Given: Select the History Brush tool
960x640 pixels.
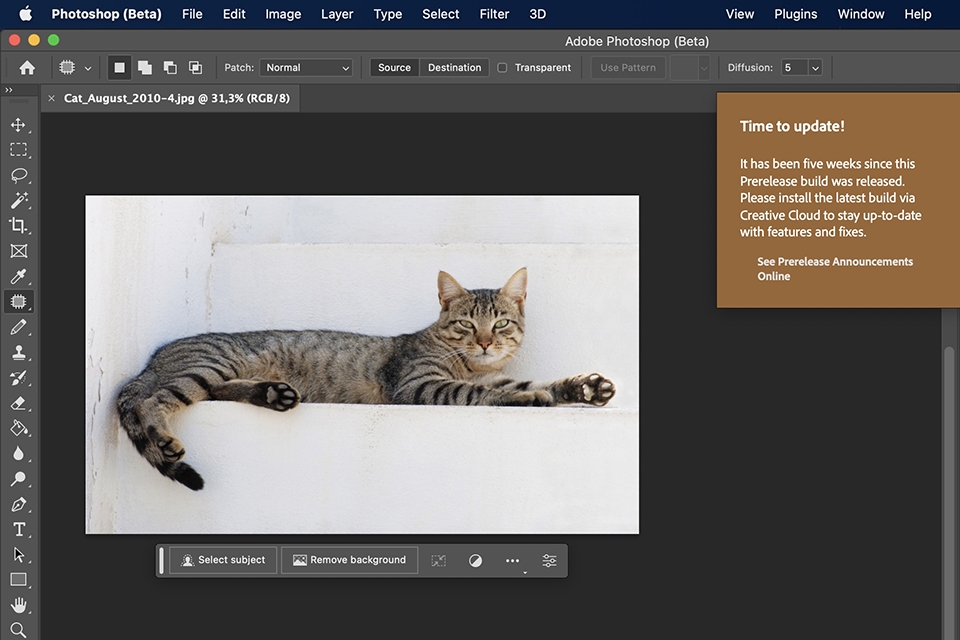Looking at the screenshot, I should [18, 378].
